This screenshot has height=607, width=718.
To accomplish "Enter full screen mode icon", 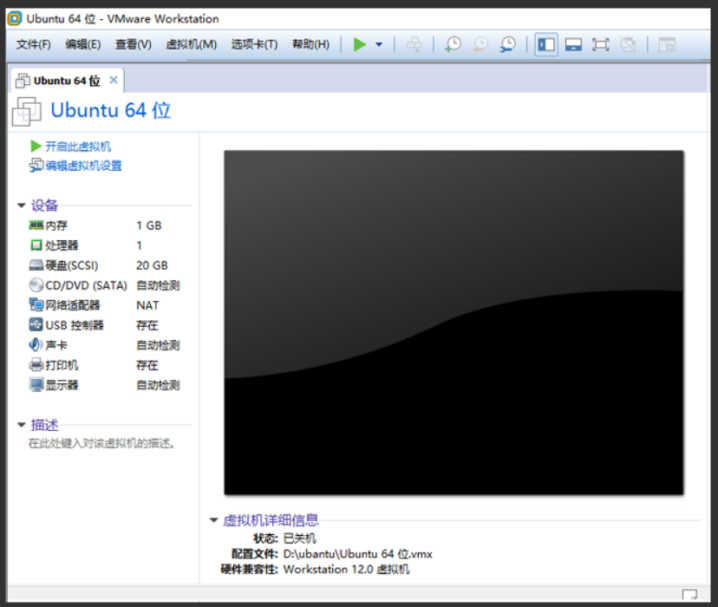I will [x=600, y=44].
